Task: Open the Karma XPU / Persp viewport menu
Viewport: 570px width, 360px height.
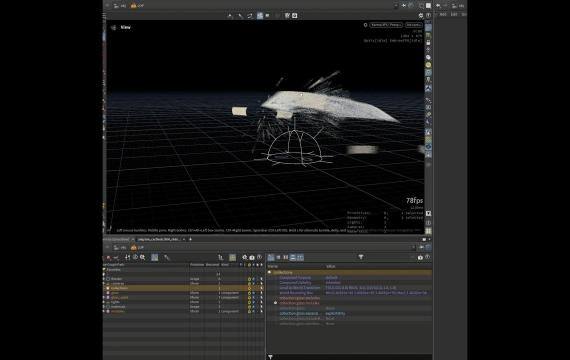Action: pos(386,25)
